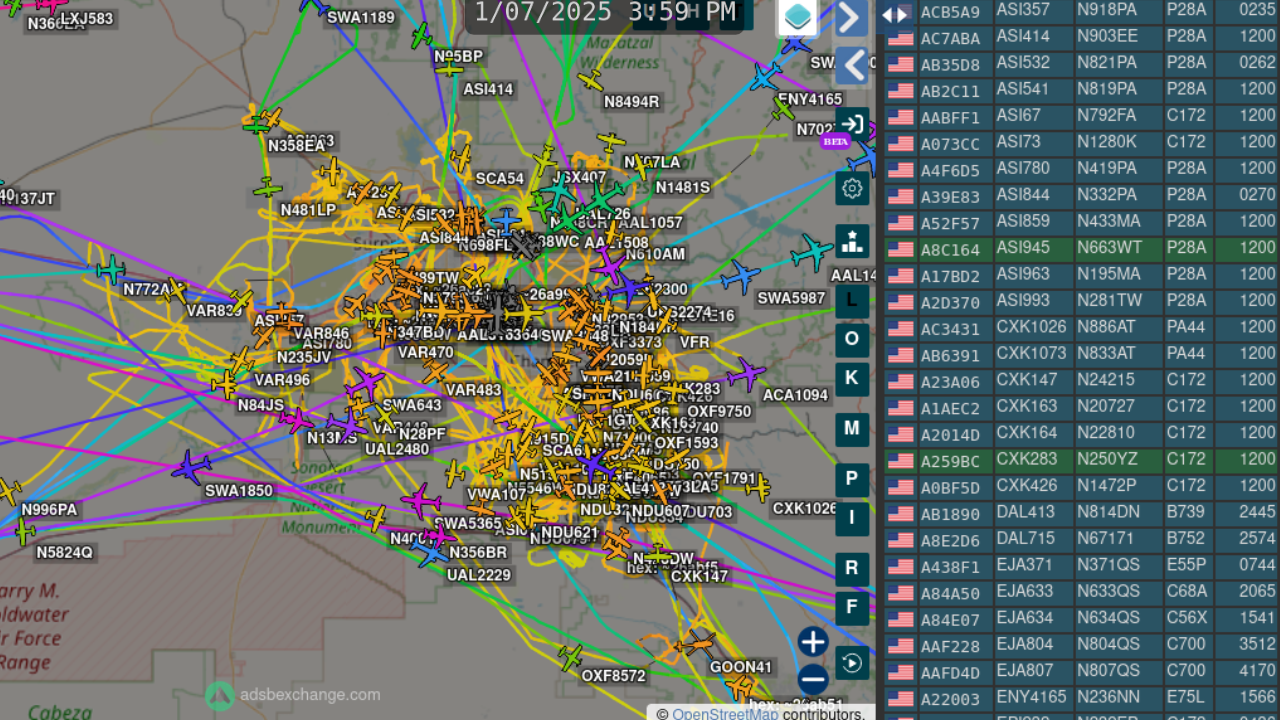Screen dimensions: 1280x720
Task: Toggle the I map button
Action: 852,517
